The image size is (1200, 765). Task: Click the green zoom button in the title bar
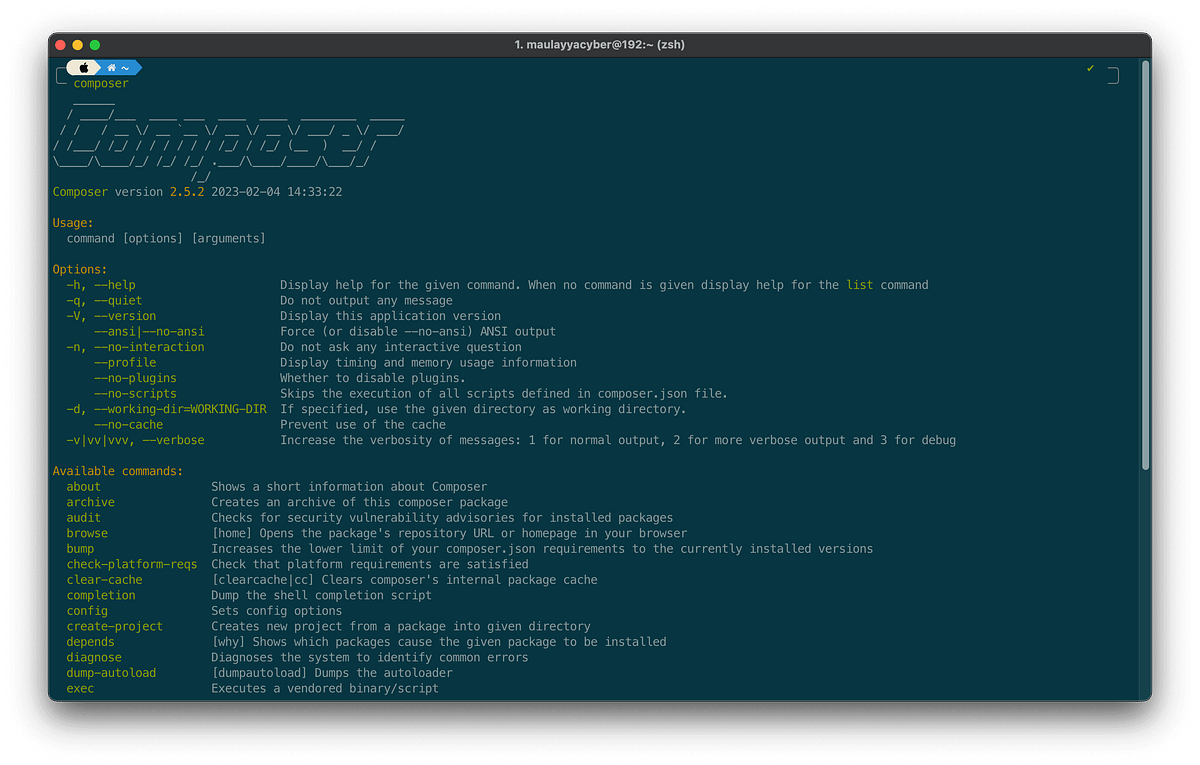pos(95,44)
